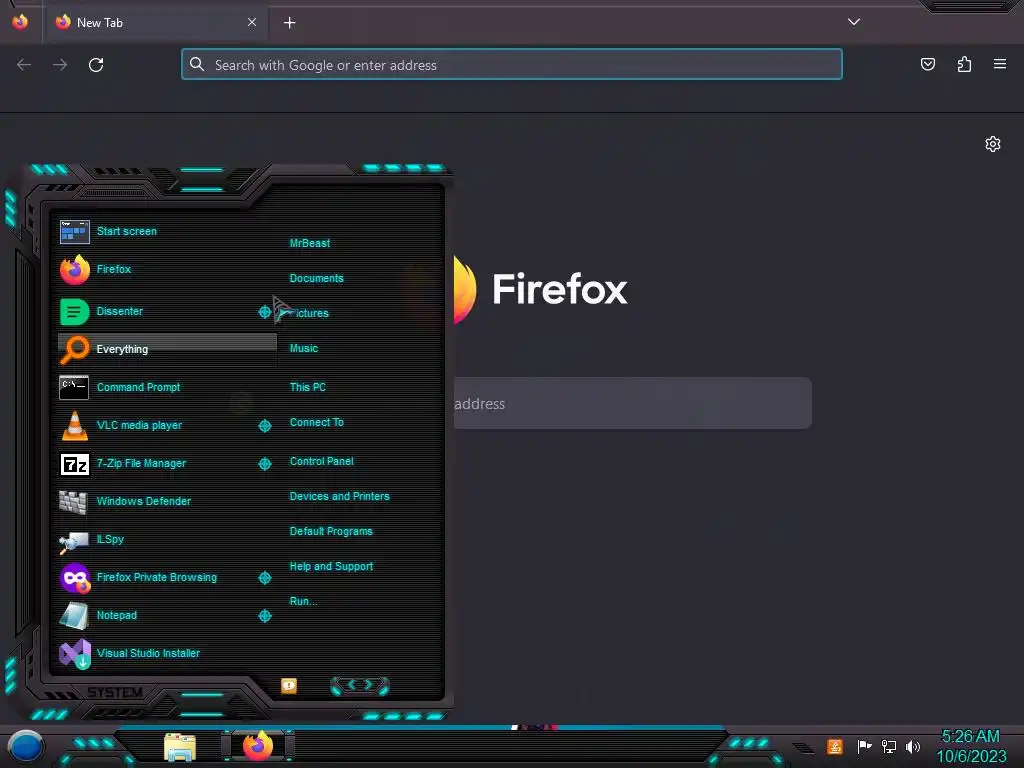Click the yellow alert icon in start menu
The height and width of the screenshot is (768, 1024).
point(289,686)
